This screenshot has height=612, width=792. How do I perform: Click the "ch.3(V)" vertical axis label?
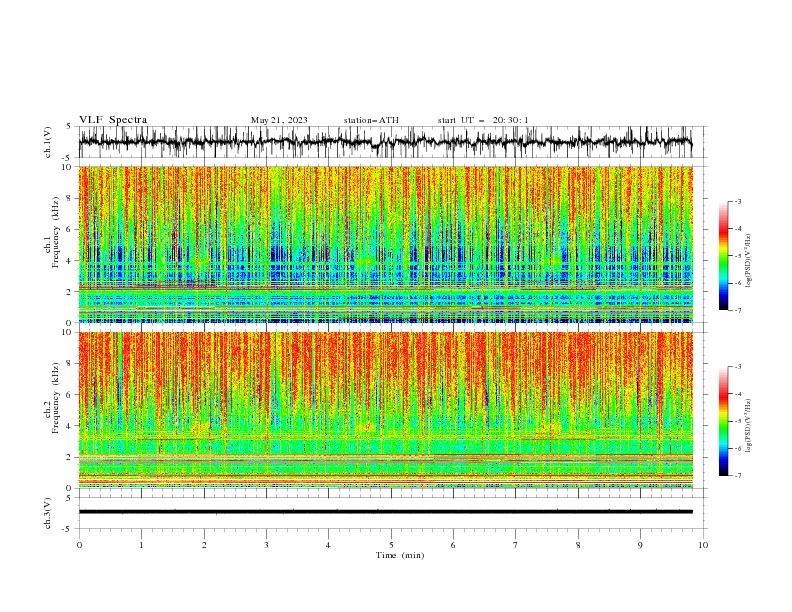coord(48,513)
